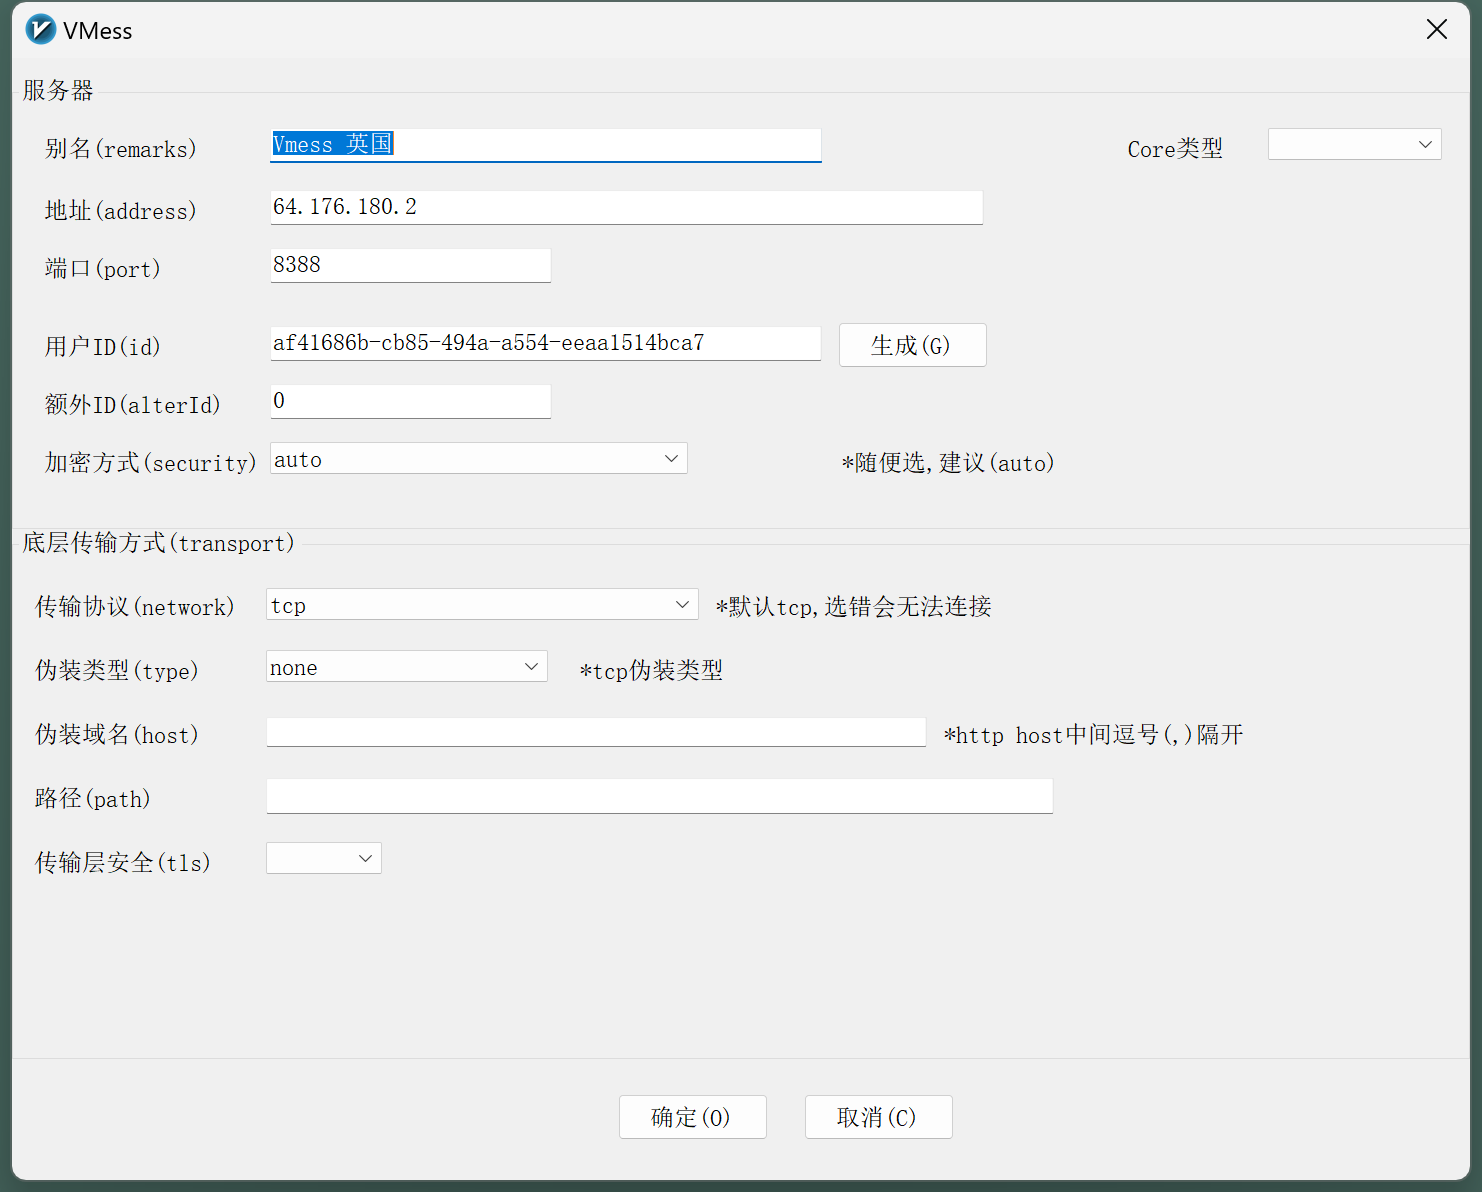The width and height of the screenshot is (1482, 1192).
Task: Click the 伪装域名 (host) input field
Action: point(596,732)
